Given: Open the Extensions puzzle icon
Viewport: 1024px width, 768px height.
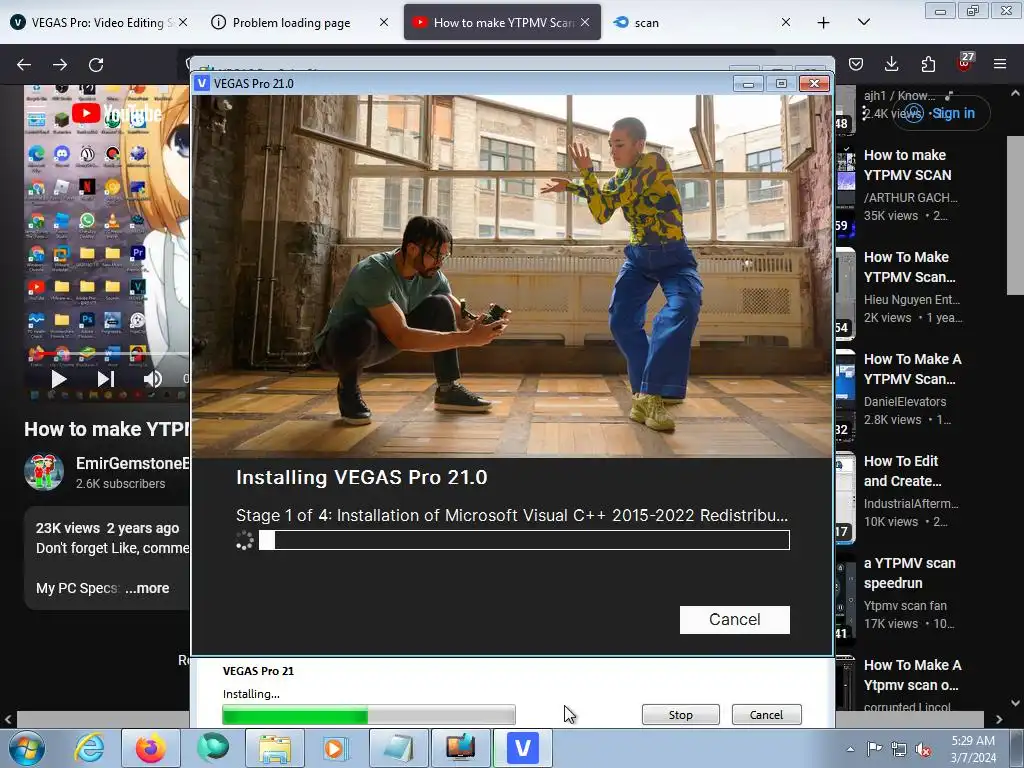Looking at the screenshot, I should [928, 64].
